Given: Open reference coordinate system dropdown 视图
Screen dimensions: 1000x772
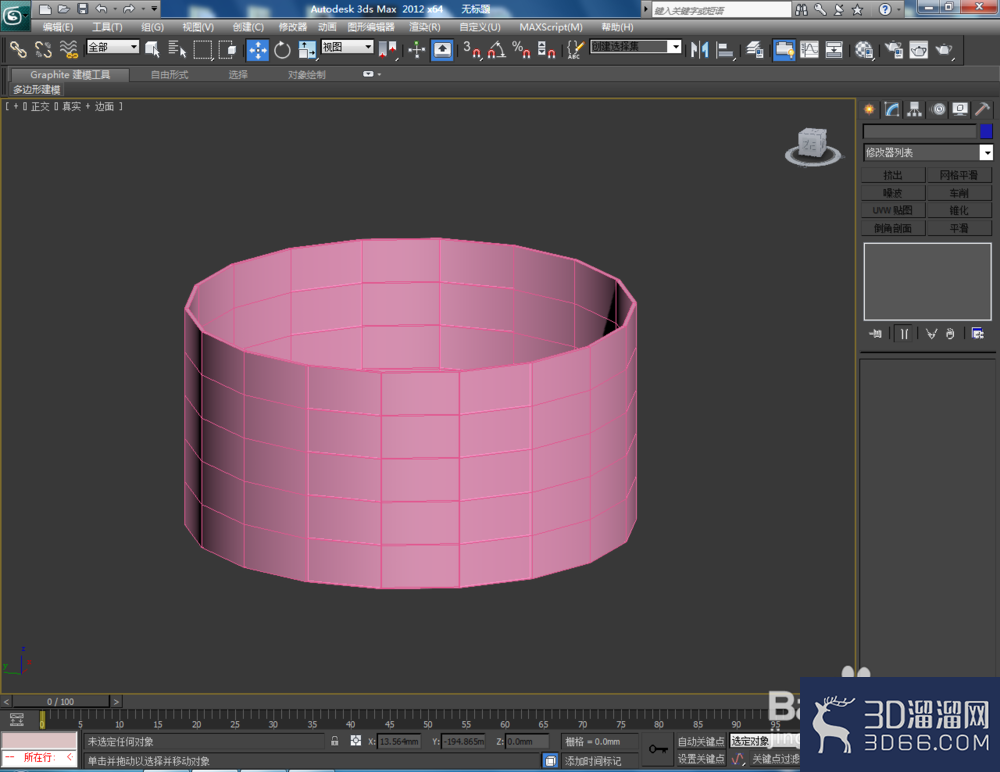Looking at the screenshot, I should tap(348, 47).
